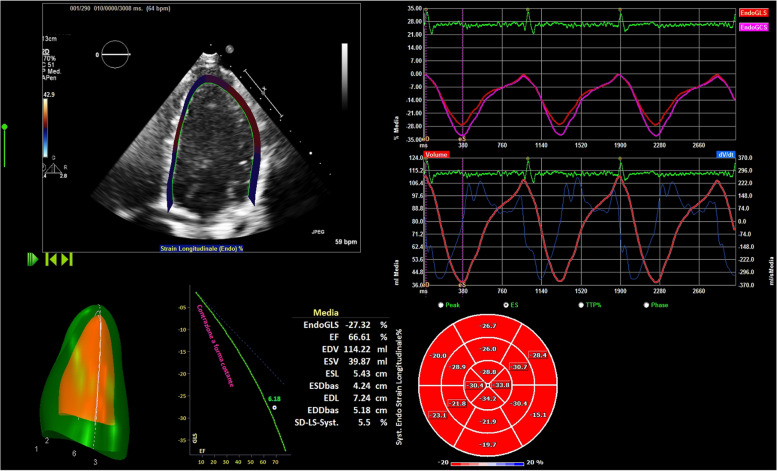Viewport: 777px width, 471px height.
Task: Select the bullseye top segment valued -26.7
Action: [x=488, y=326]
